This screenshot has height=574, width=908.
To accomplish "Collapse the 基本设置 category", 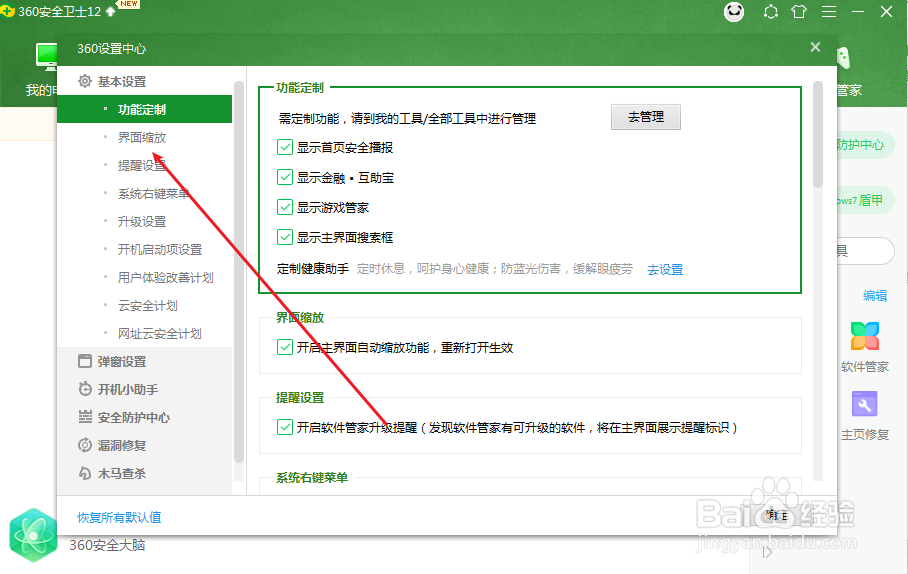I will pos(122,82).
